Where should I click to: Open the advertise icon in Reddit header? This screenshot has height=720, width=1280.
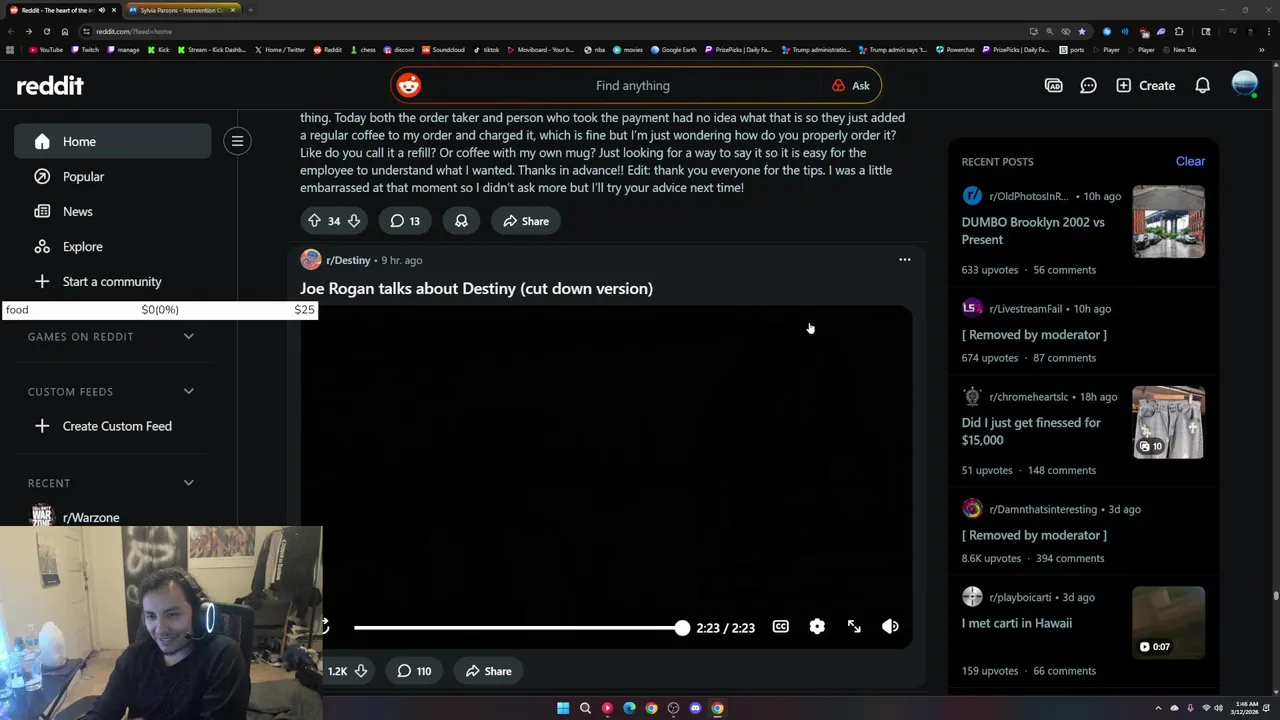pos(1053,85)
